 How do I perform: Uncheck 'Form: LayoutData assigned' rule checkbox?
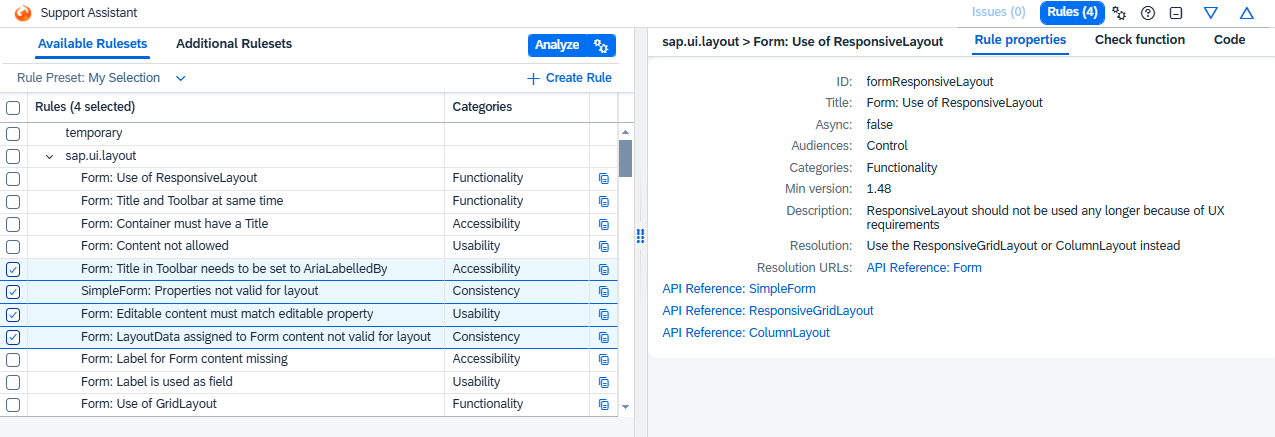pos(13,337)
